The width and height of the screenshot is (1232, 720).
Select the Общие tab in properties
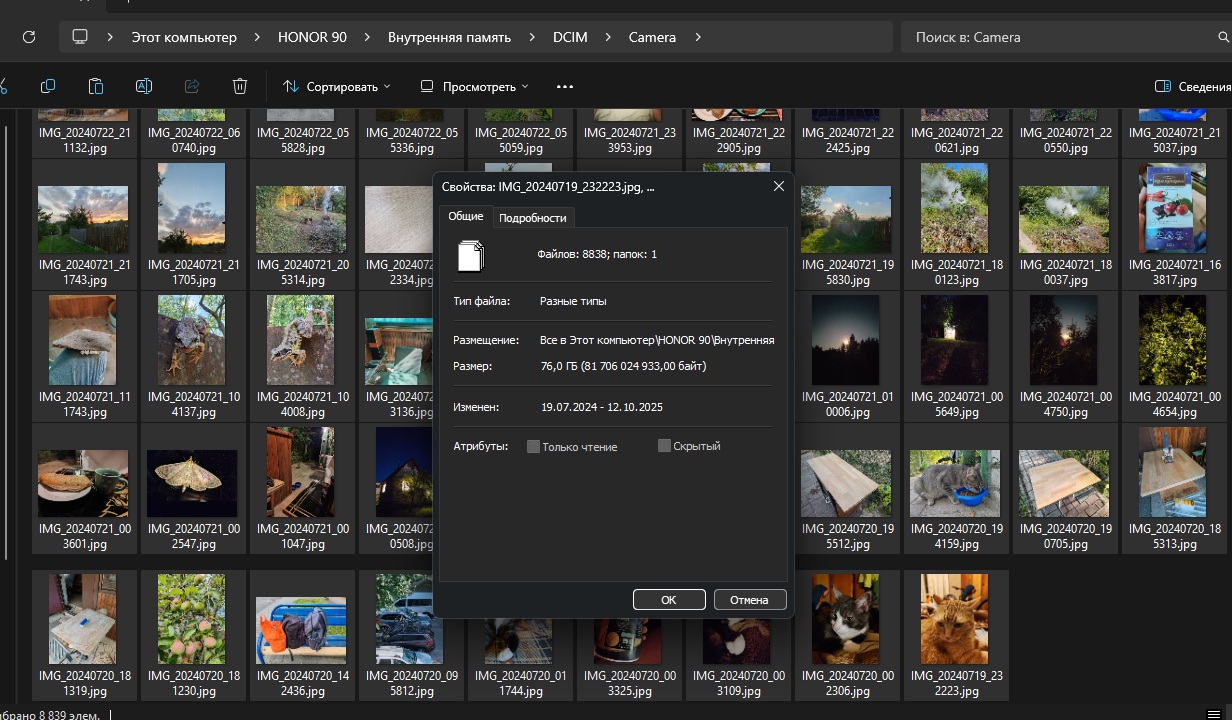pos(465,216)
